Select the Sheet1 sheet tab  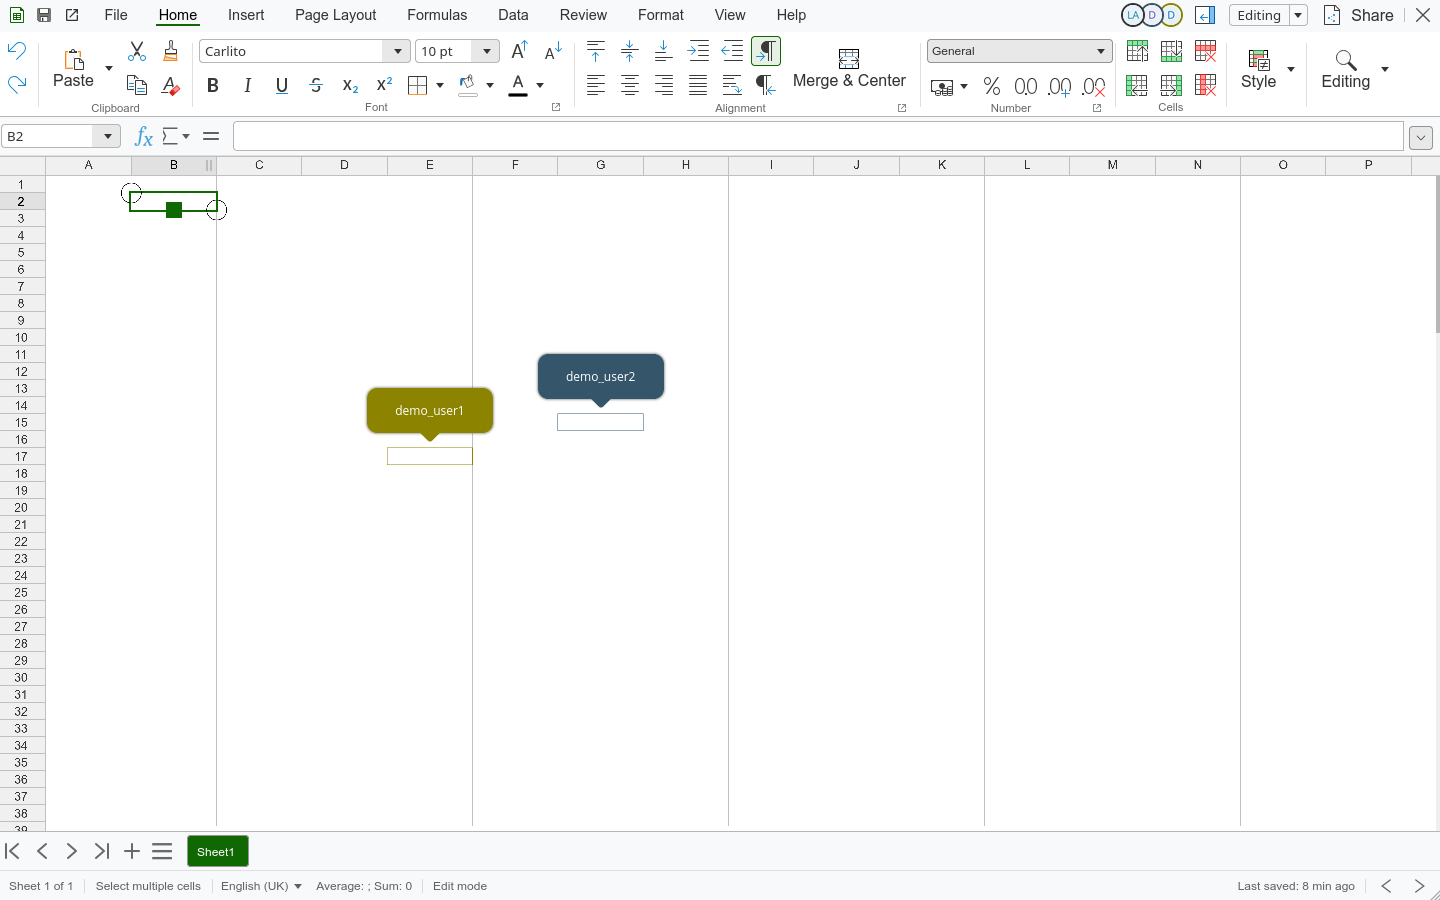coord(216,852)
